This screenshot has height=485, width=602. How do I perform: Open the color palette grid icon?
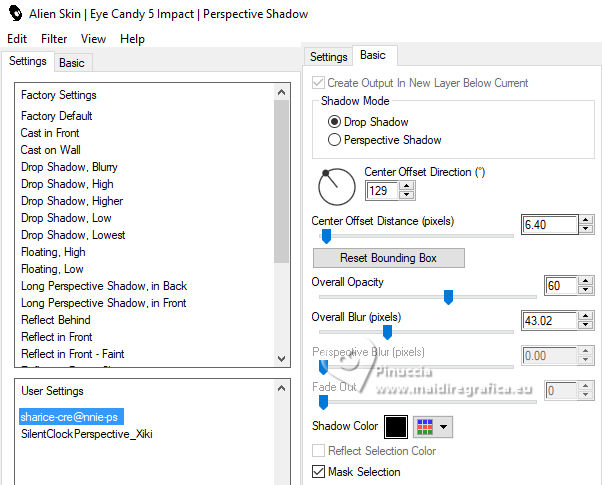click(x=425, y=427)
